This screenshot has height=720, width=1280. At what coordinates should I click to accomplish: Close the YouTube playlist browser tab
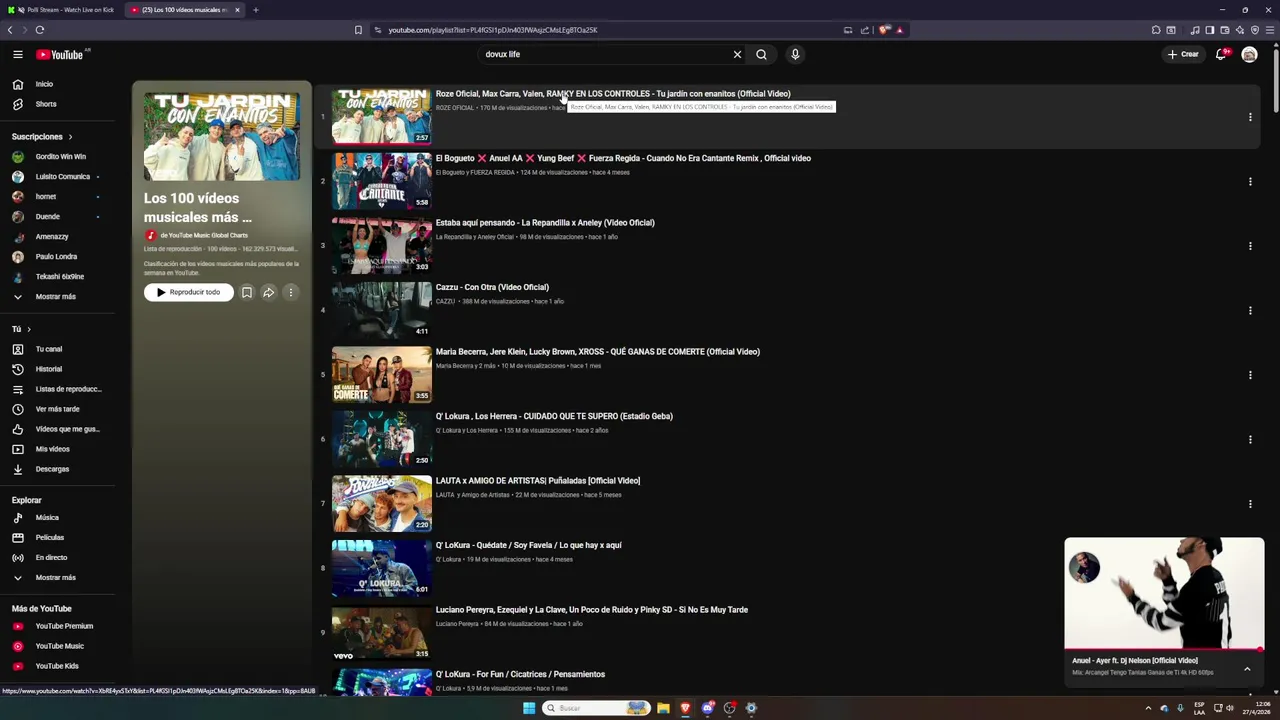pyautogui.click(x=237, y=10)
